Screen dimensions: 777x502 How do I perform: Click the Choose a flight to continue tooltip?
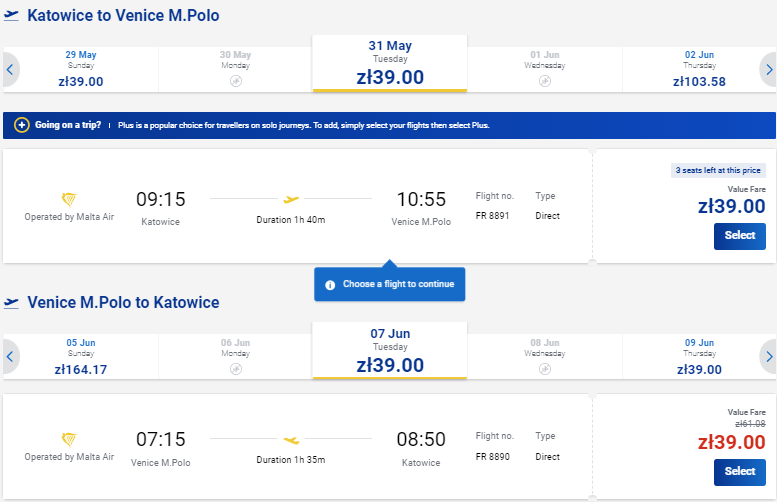click(389, 284)
